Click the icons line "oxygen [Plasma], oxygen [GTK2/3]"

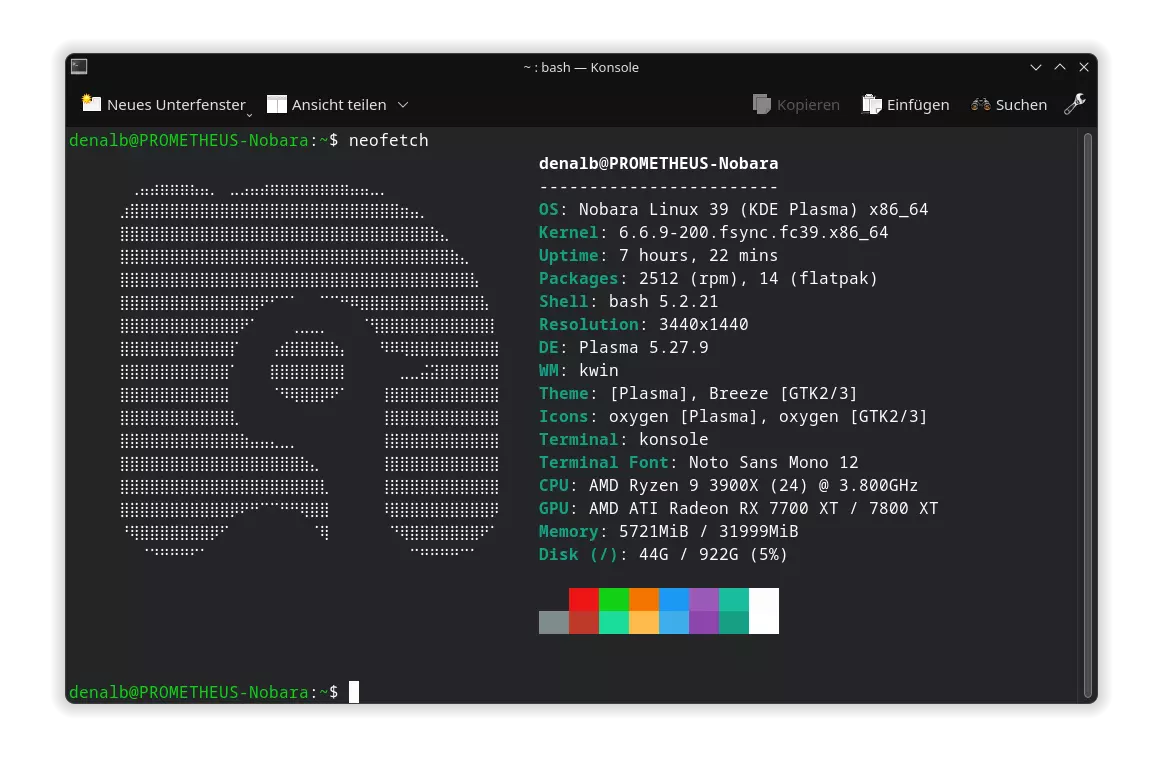768,416
